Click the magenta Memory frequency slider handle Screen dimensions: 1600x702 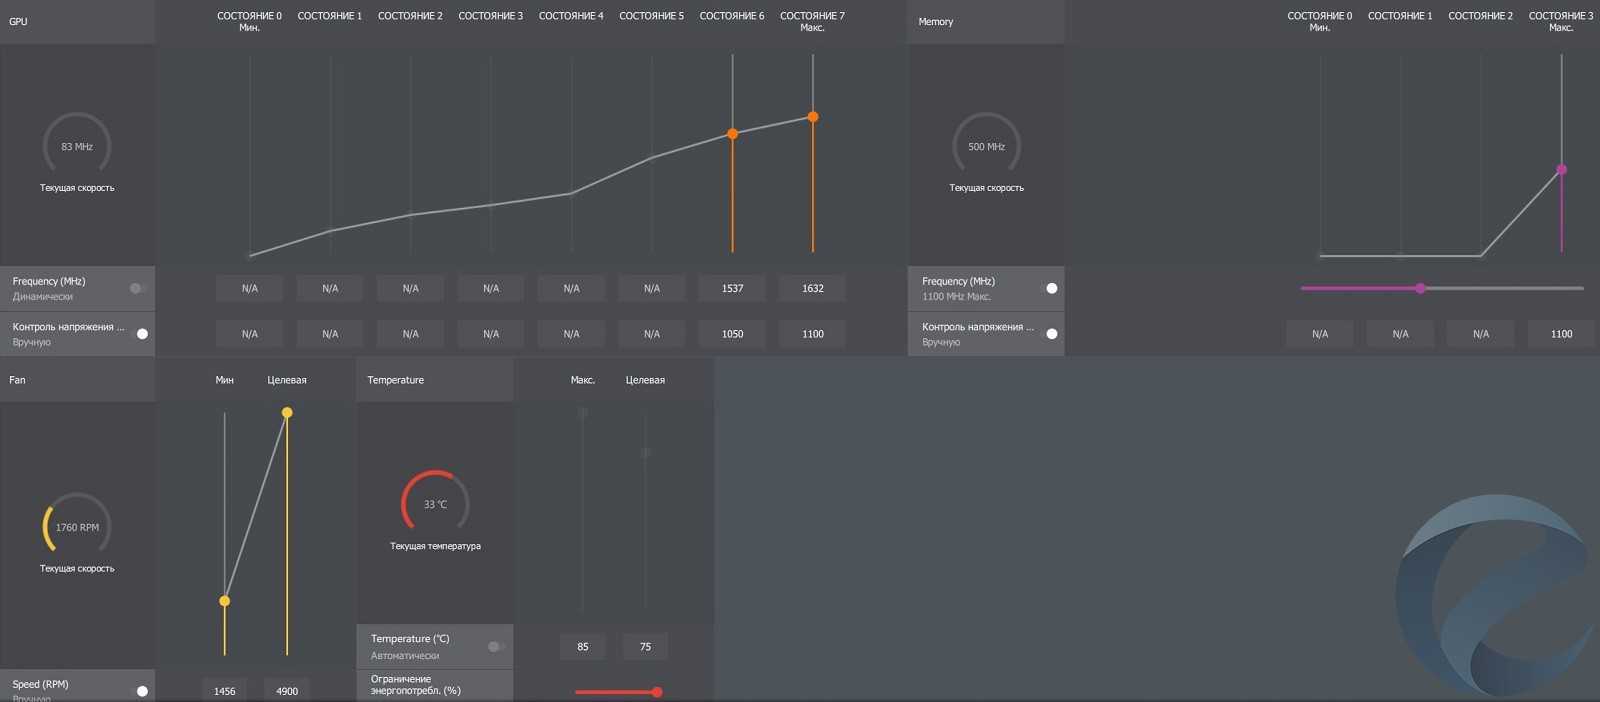1420,288
